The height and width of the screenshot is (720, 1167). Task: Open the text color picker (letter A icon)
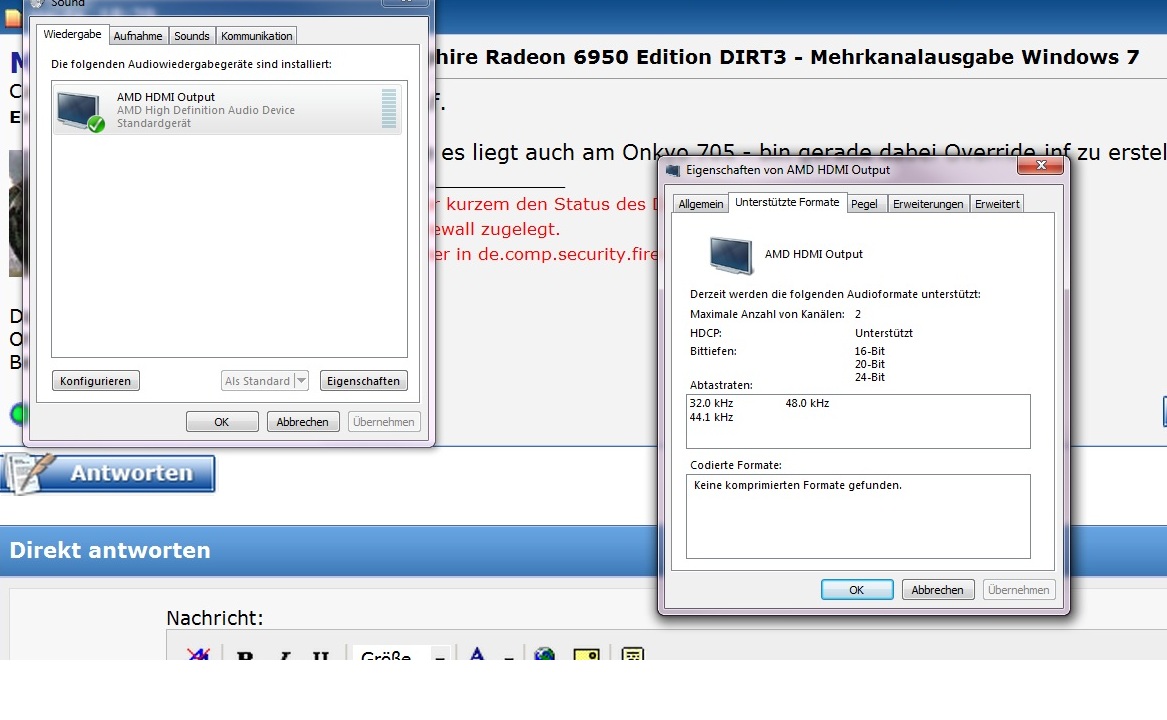tap(477, 654)
